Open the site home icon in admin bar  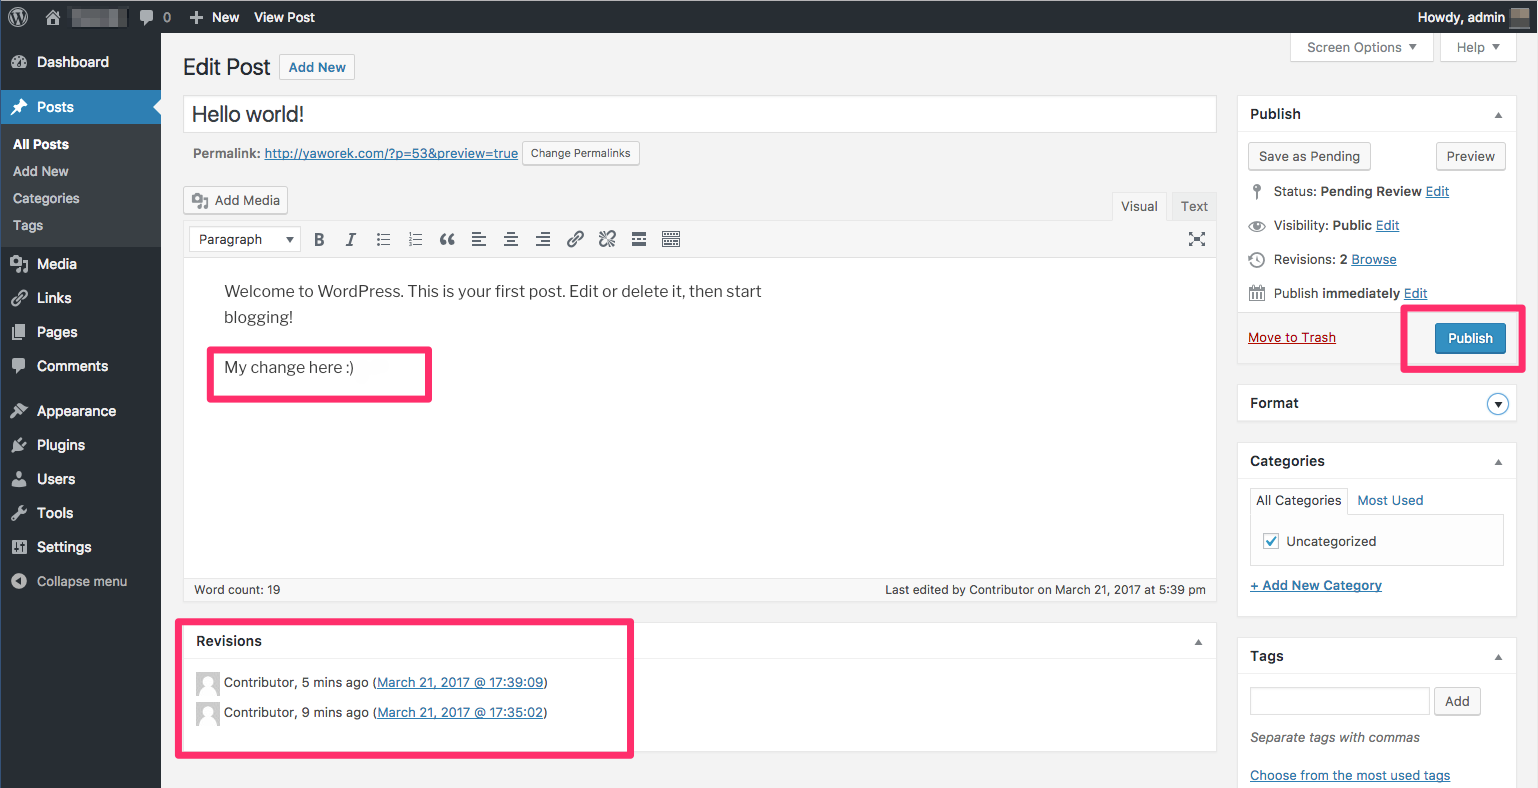pyautogui.click(x=53, y=17)
